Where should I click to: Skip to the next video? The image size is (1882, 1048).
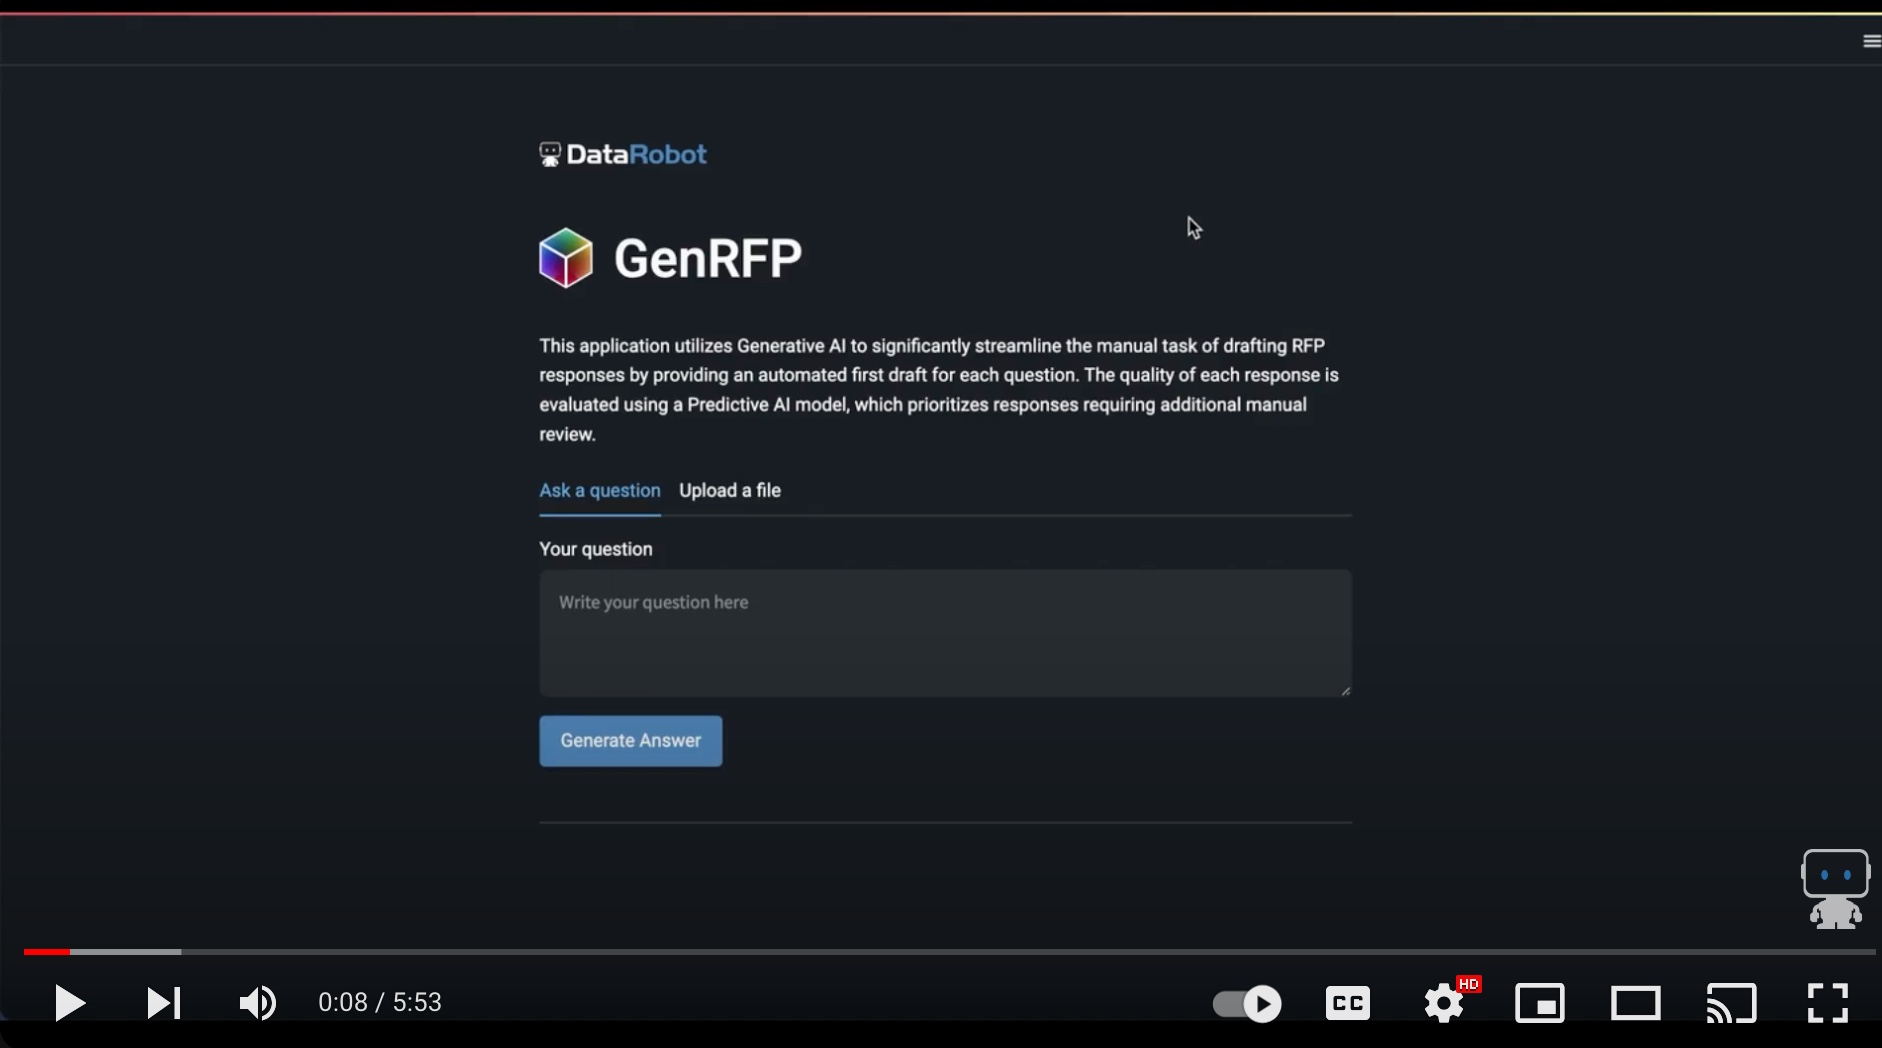(164, 1003)
